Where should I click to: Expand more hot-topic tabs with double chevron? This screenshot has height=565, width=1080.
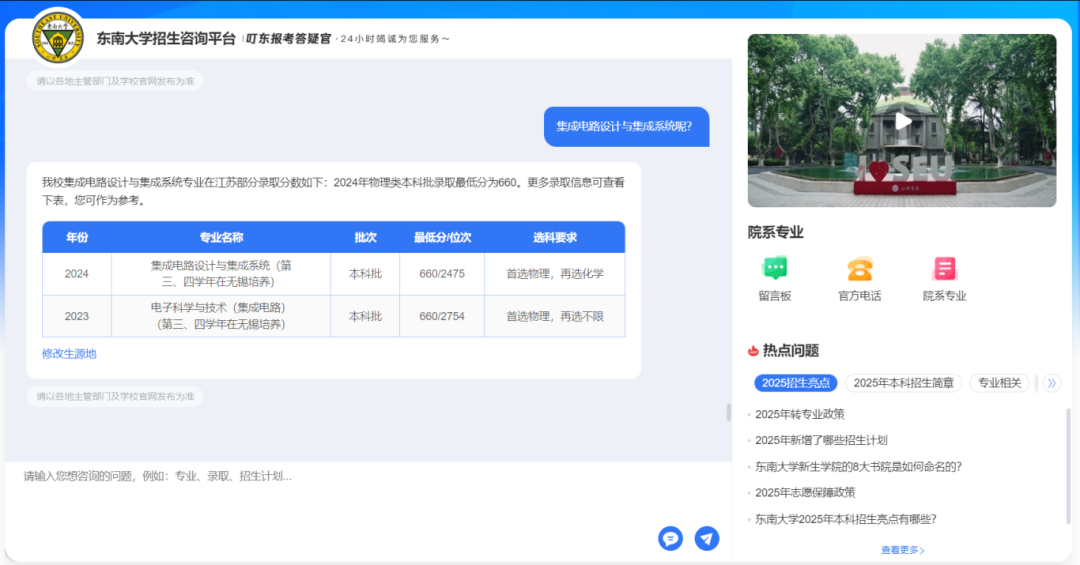tap(1052, 383)
